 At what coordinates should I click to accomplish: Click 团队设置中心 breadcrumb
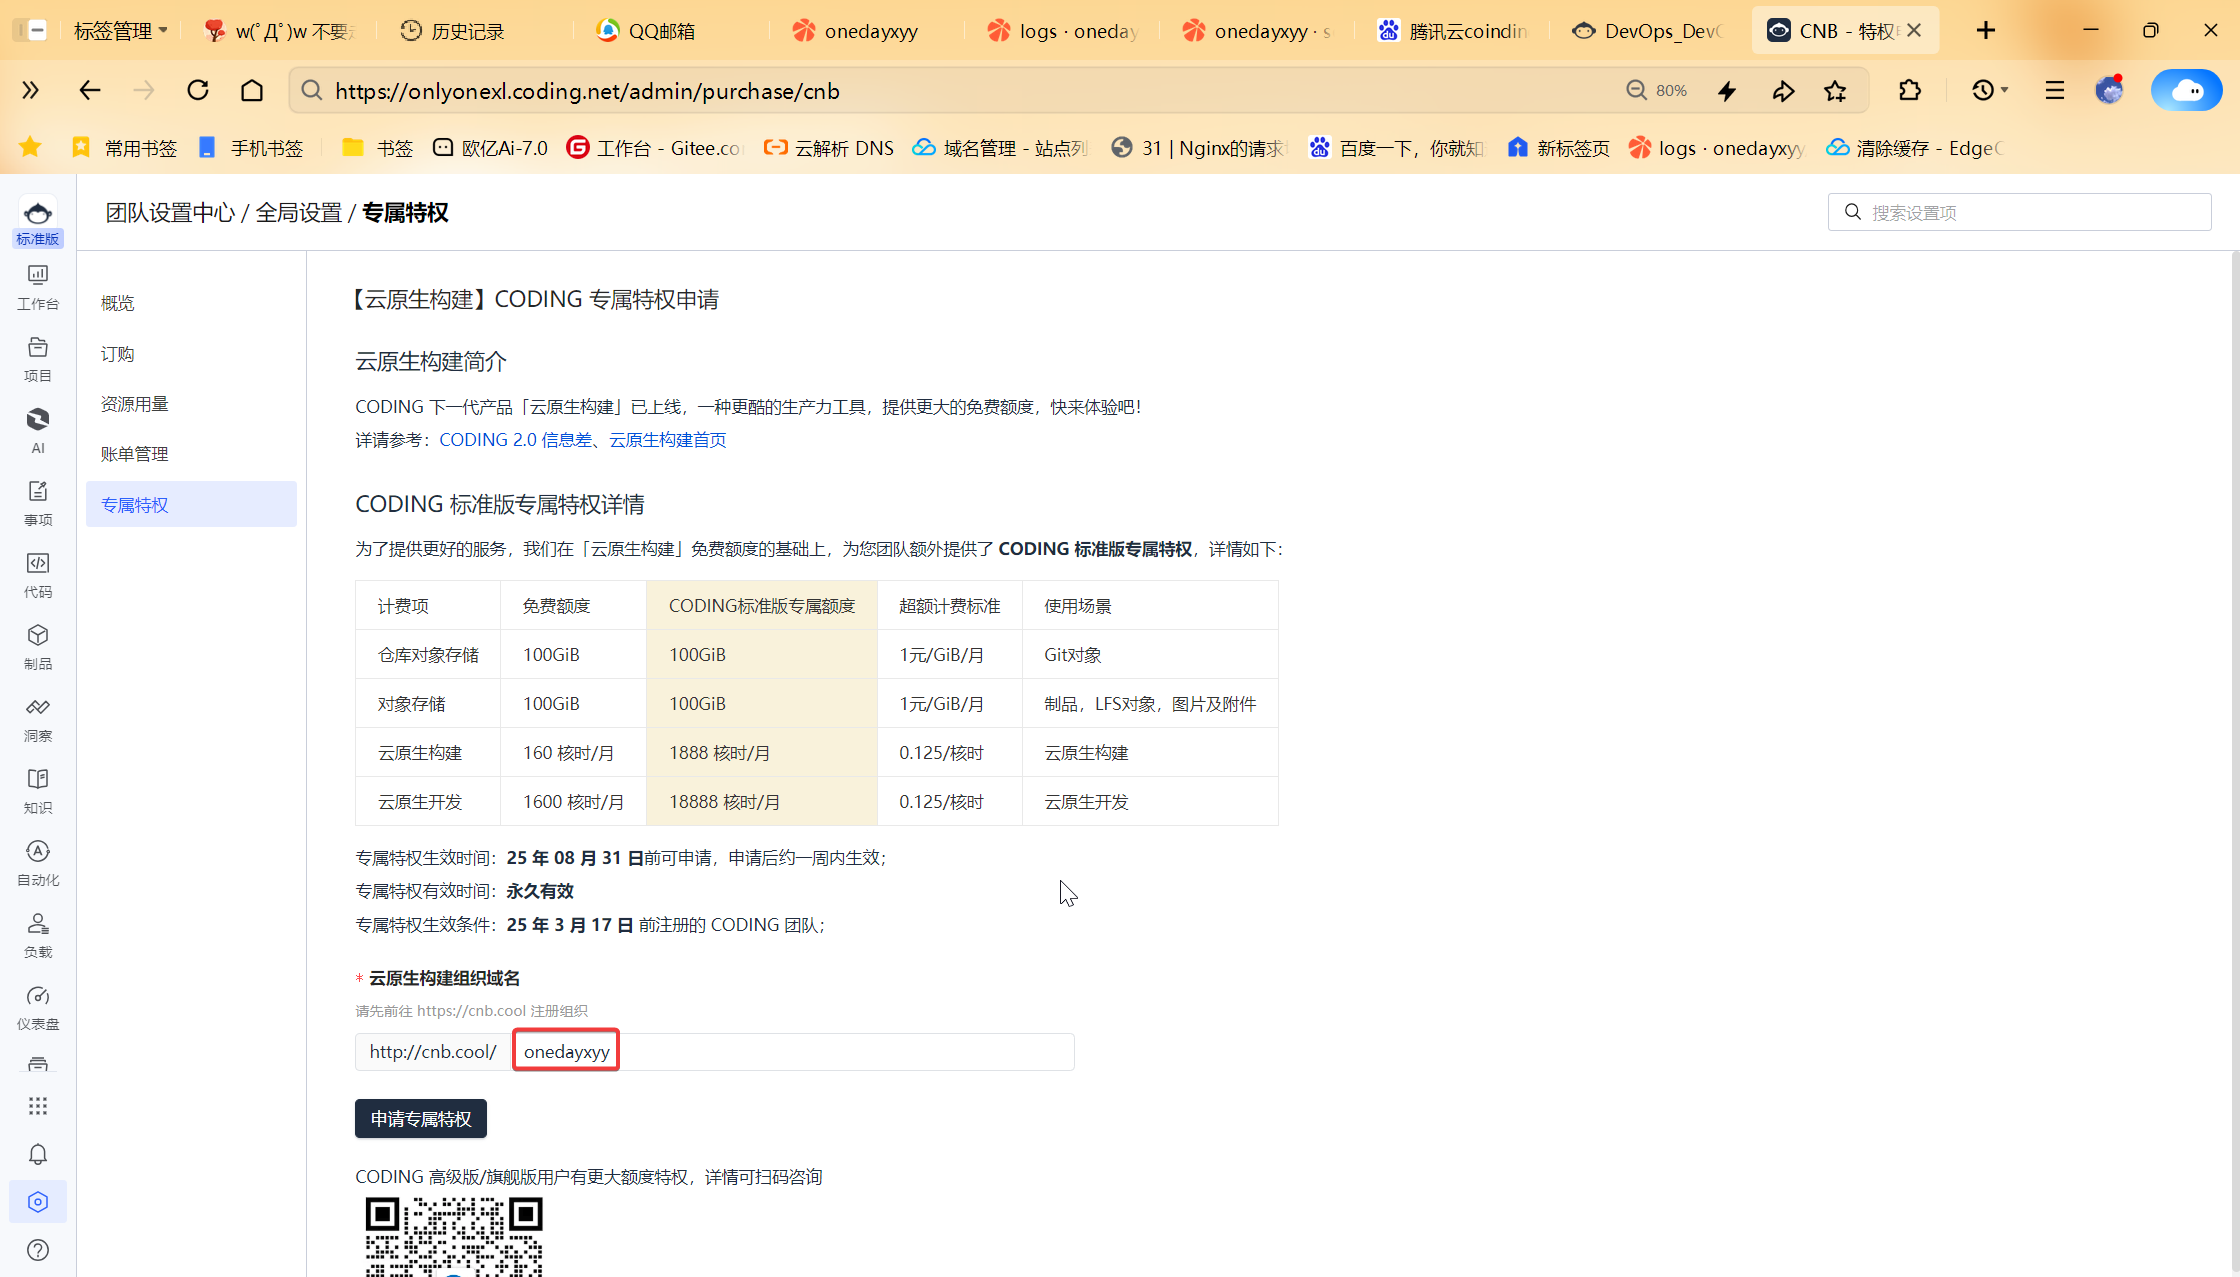(x=170, y=212)
